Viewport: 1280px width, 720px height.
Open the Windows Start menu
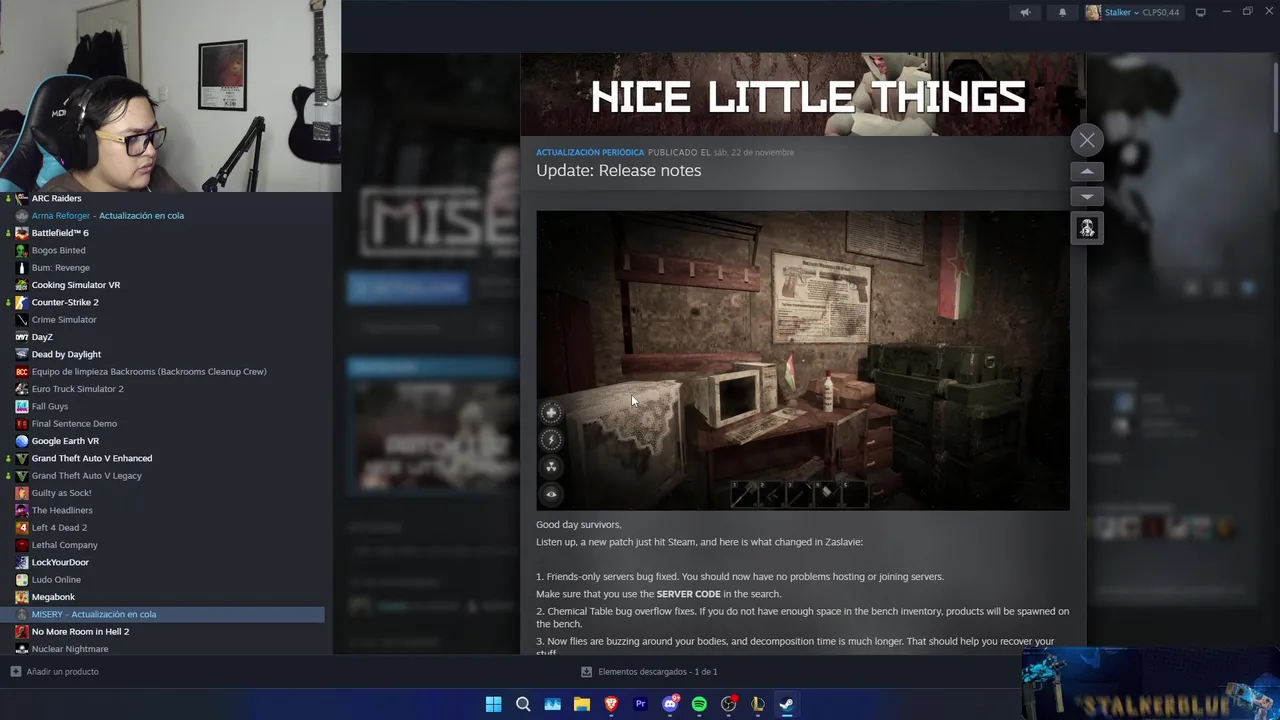tap(493, 704)
